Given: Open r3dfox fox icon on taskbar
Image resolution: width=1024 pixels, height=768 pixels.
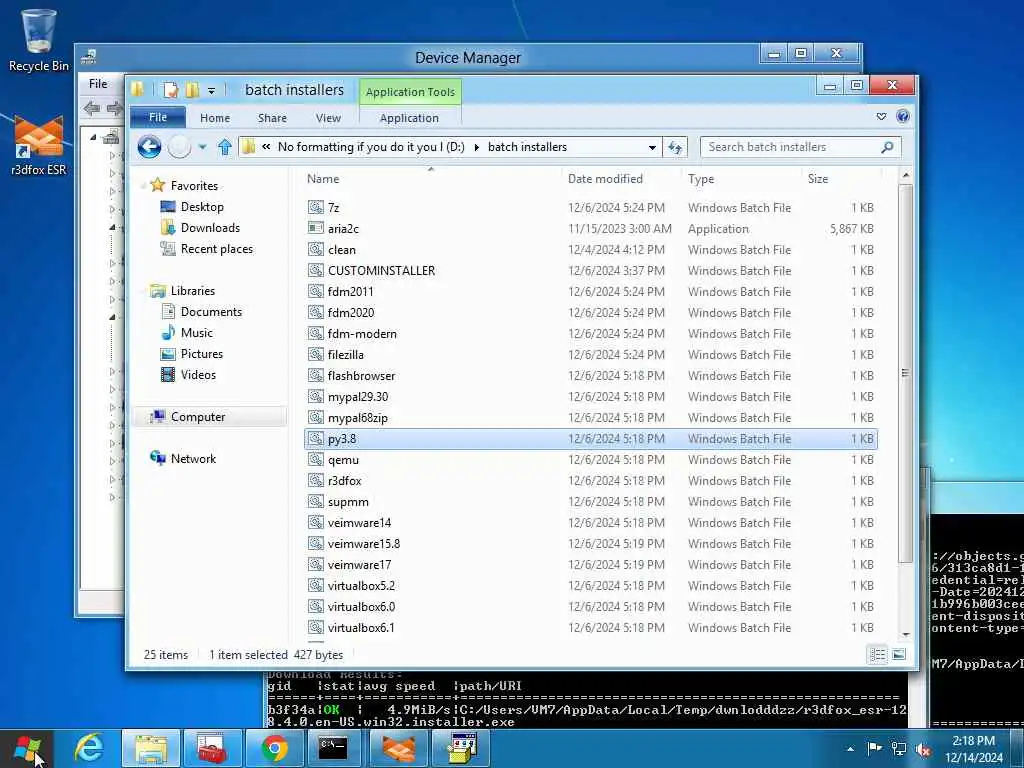Looking at the screenshot, I should point(398,748).
